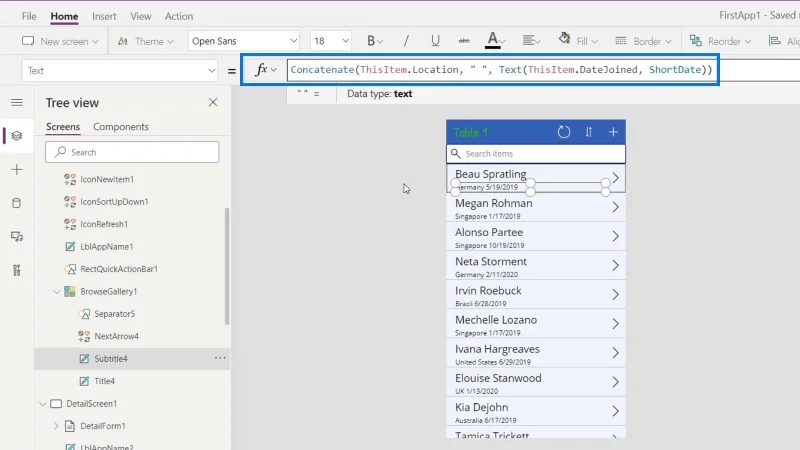This screenshot has width=800, height=450.
Task: Open the Action tab
Action: pos(179,16)
